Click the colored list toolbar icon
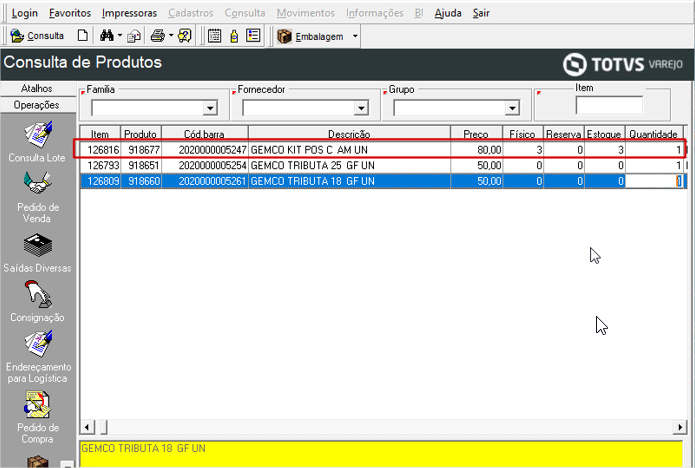The width and height of the screenshot is (695, 468). tap(253, 35)
